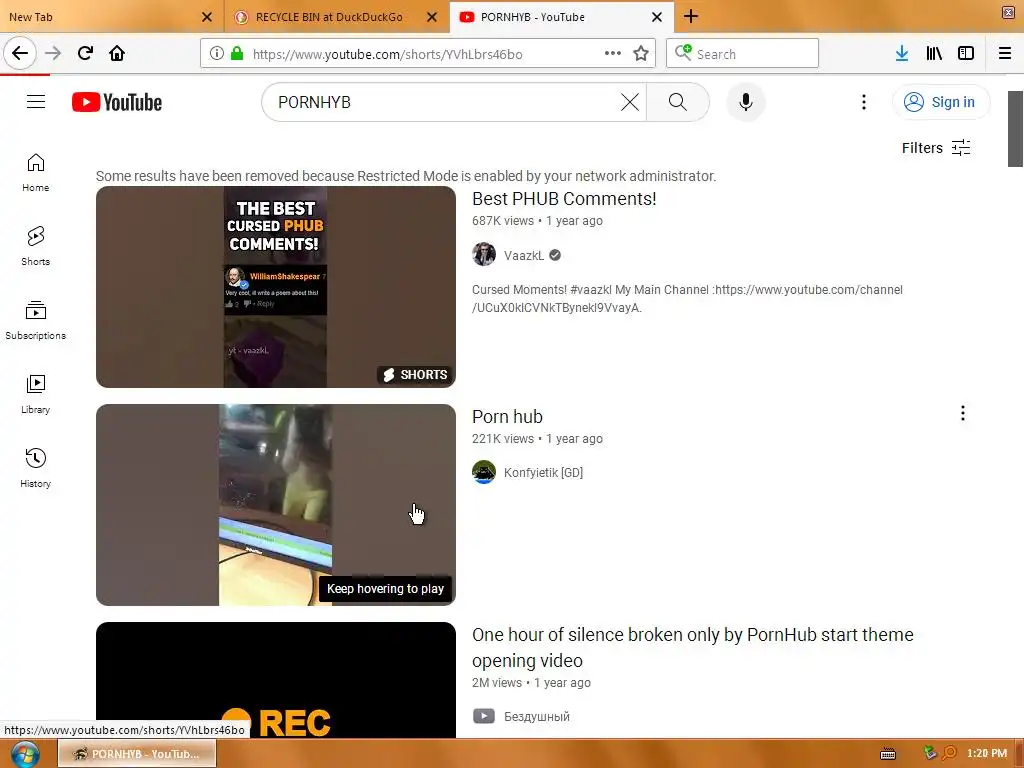Clear the YouTube search query

(630, 102)
